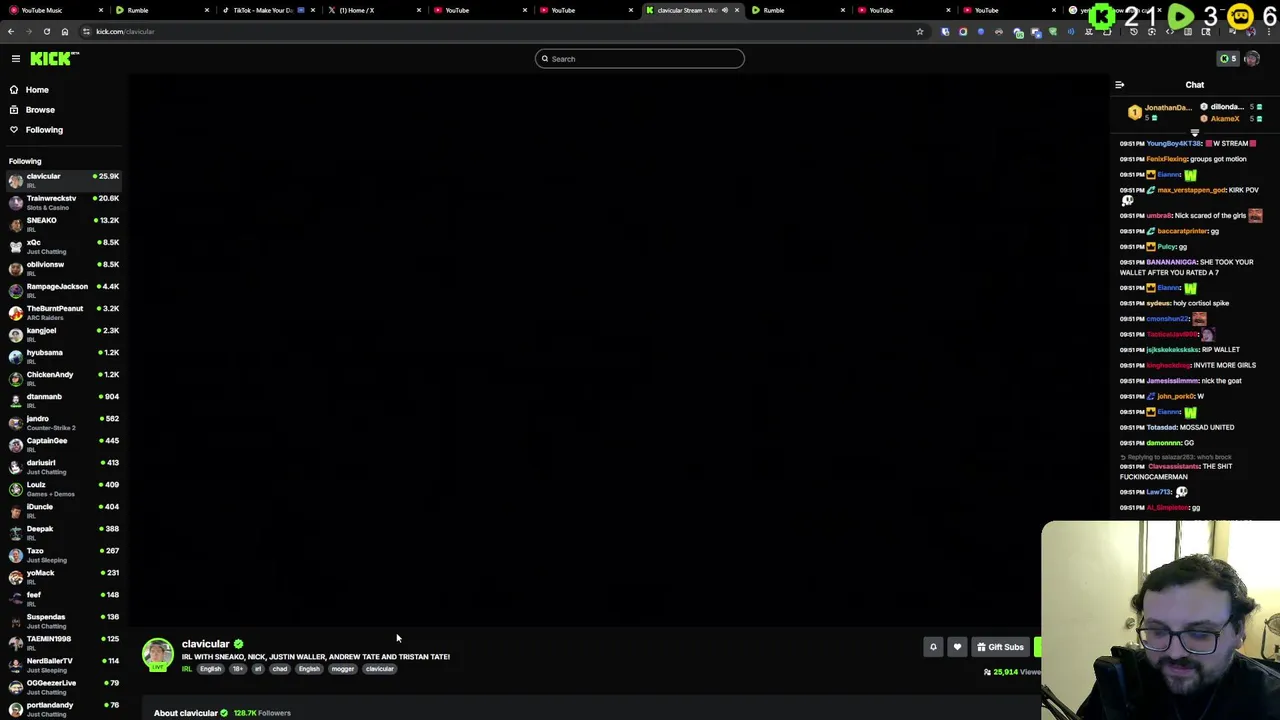Click the search field
Screen dimensions: 1280x720
[x=640, y=59]
